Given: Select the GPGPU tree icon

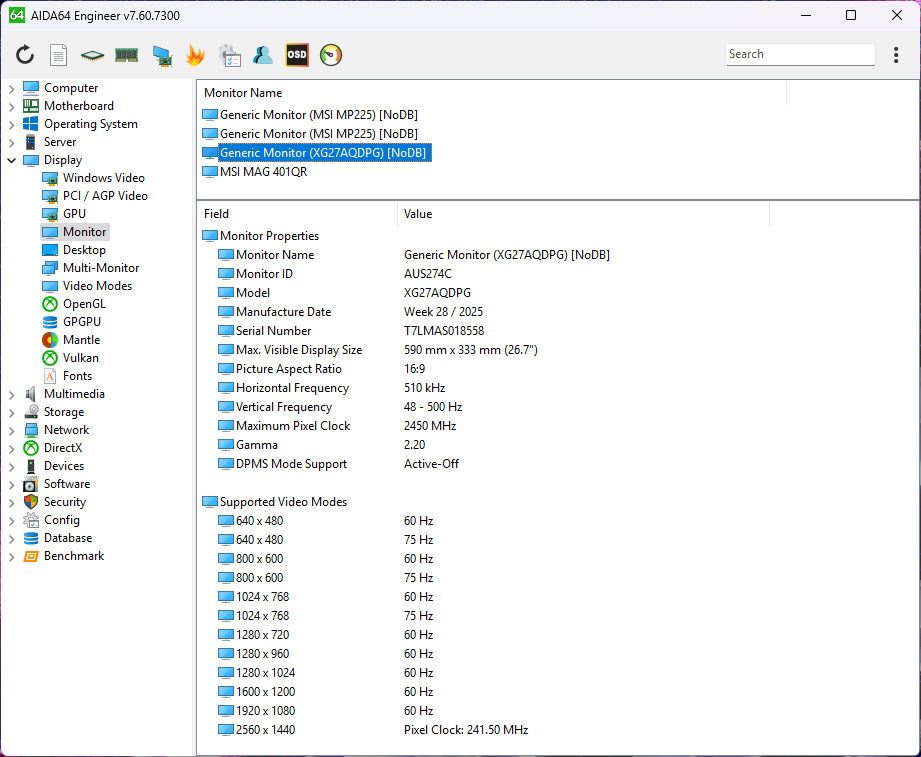Looking at the screenshot, I should tap(50, 322).
